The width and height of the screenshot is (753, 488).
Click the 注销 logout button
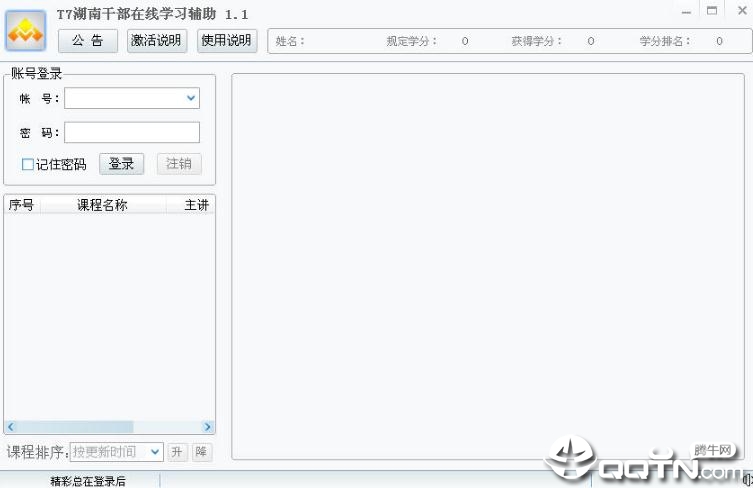coord(179,164)
